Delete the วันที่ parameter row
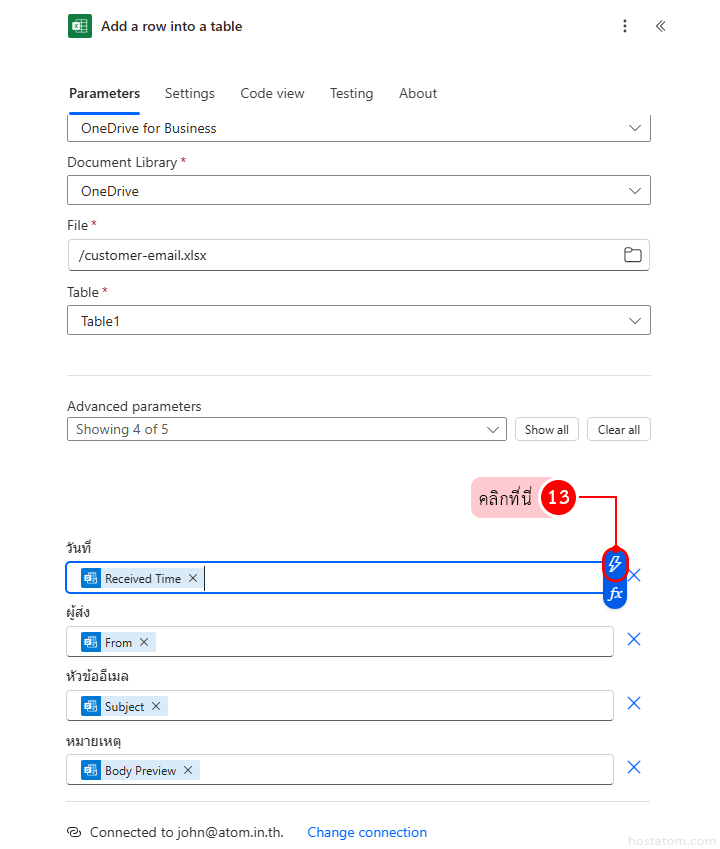 634,575
